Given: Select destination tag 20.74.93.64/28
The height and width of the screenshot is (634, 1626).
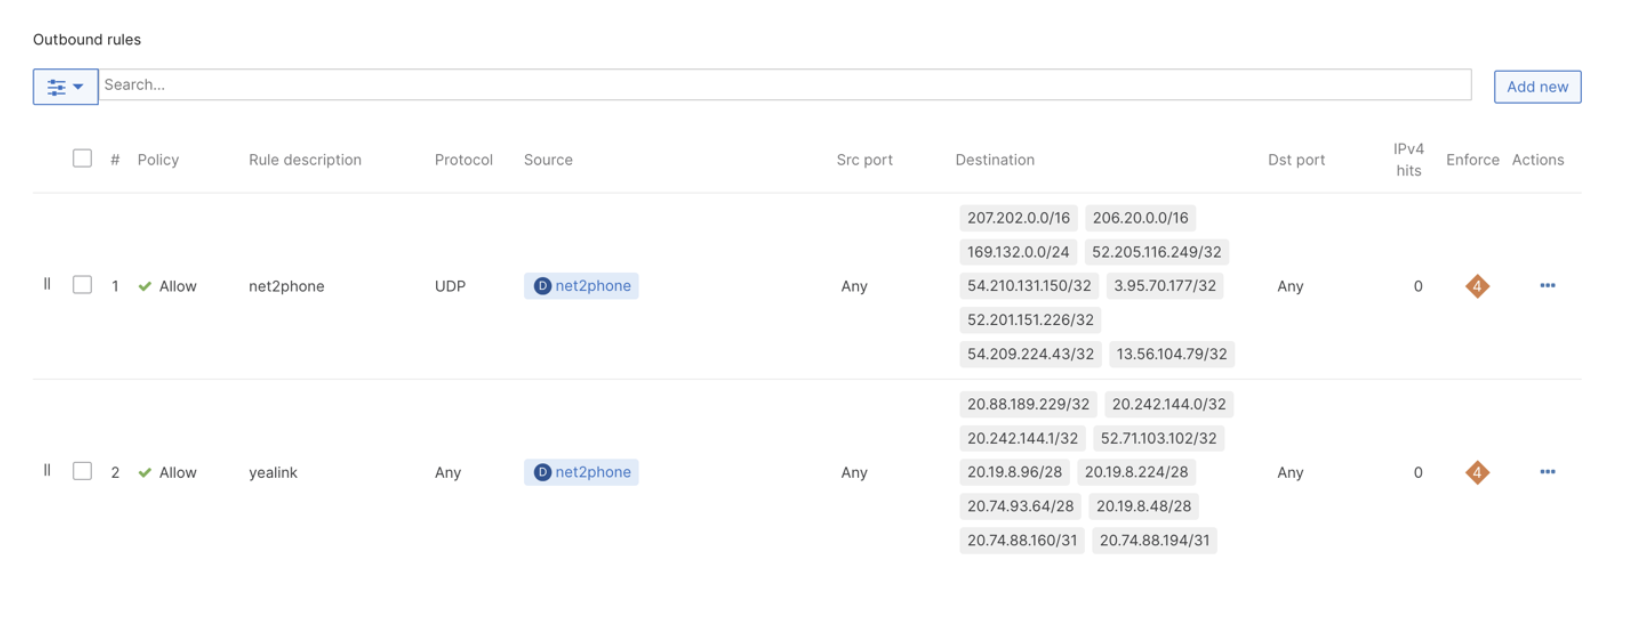Looking at the screenshot, I should click(1020, 506).
